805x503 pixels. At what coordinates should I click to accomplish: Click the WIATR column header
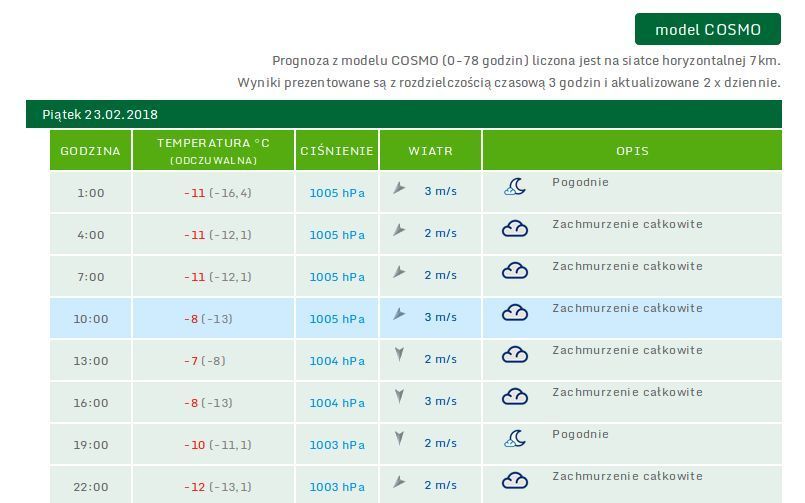click(430, 150)
